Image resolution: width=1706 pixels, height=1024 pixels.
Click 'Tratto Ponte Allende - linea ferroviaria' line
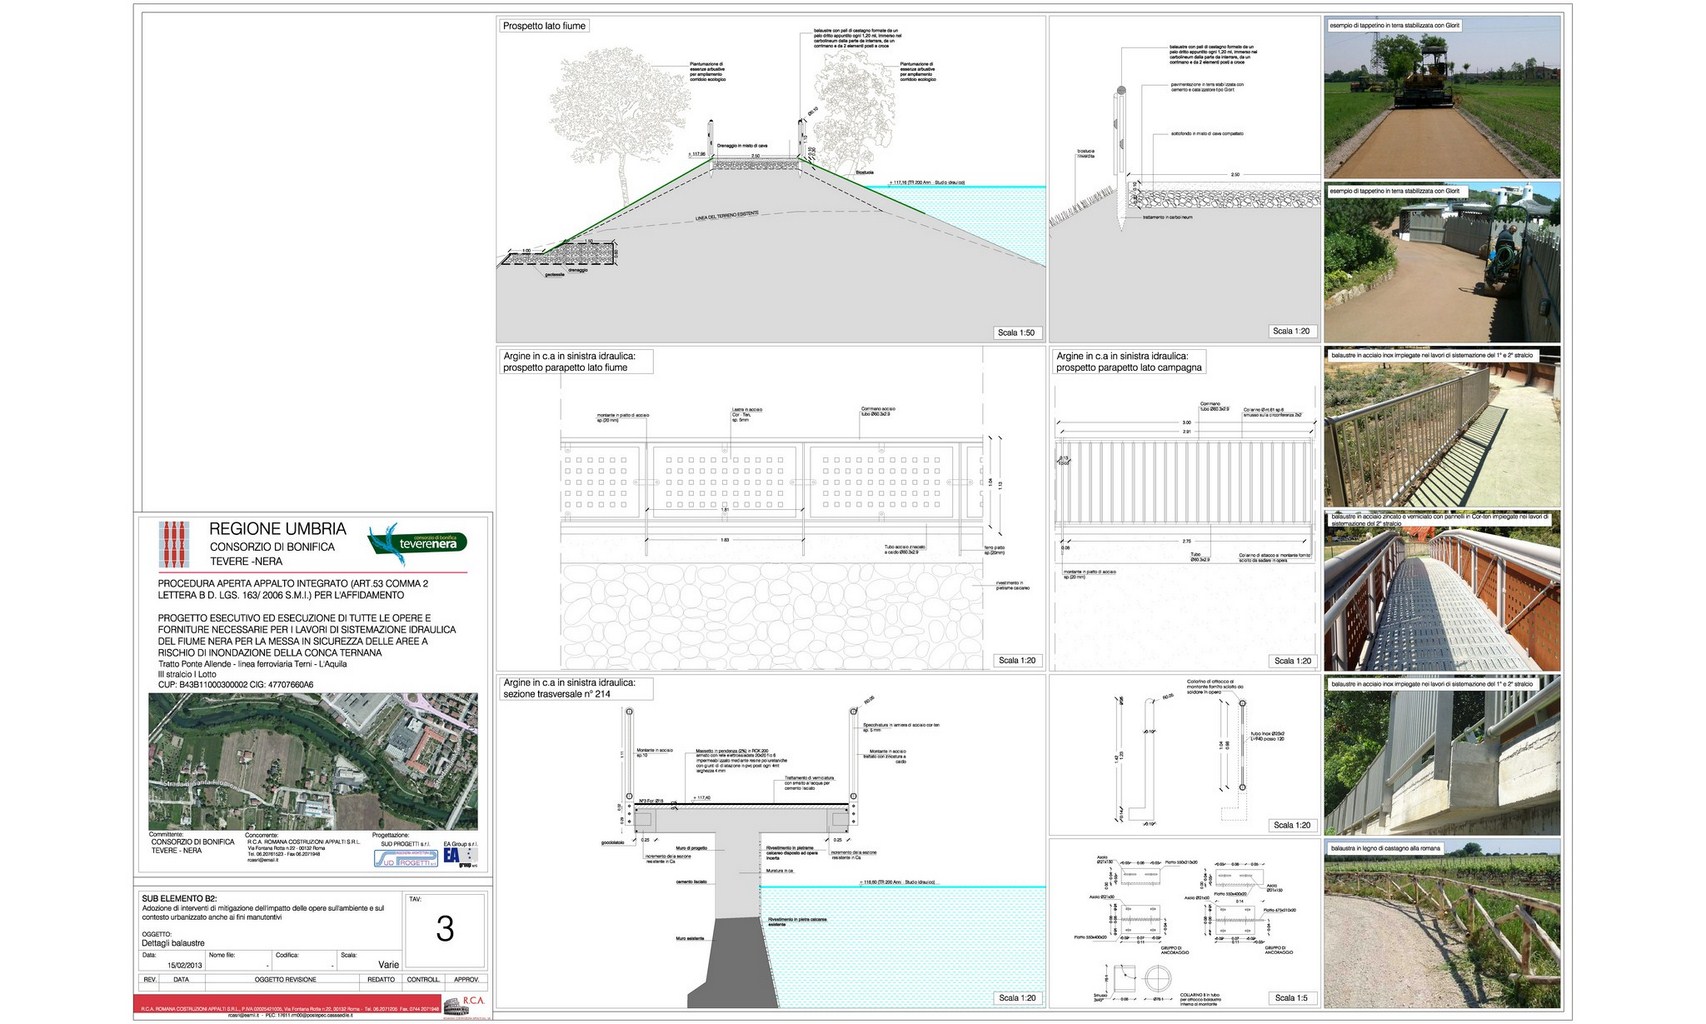(x=253, y=665)
